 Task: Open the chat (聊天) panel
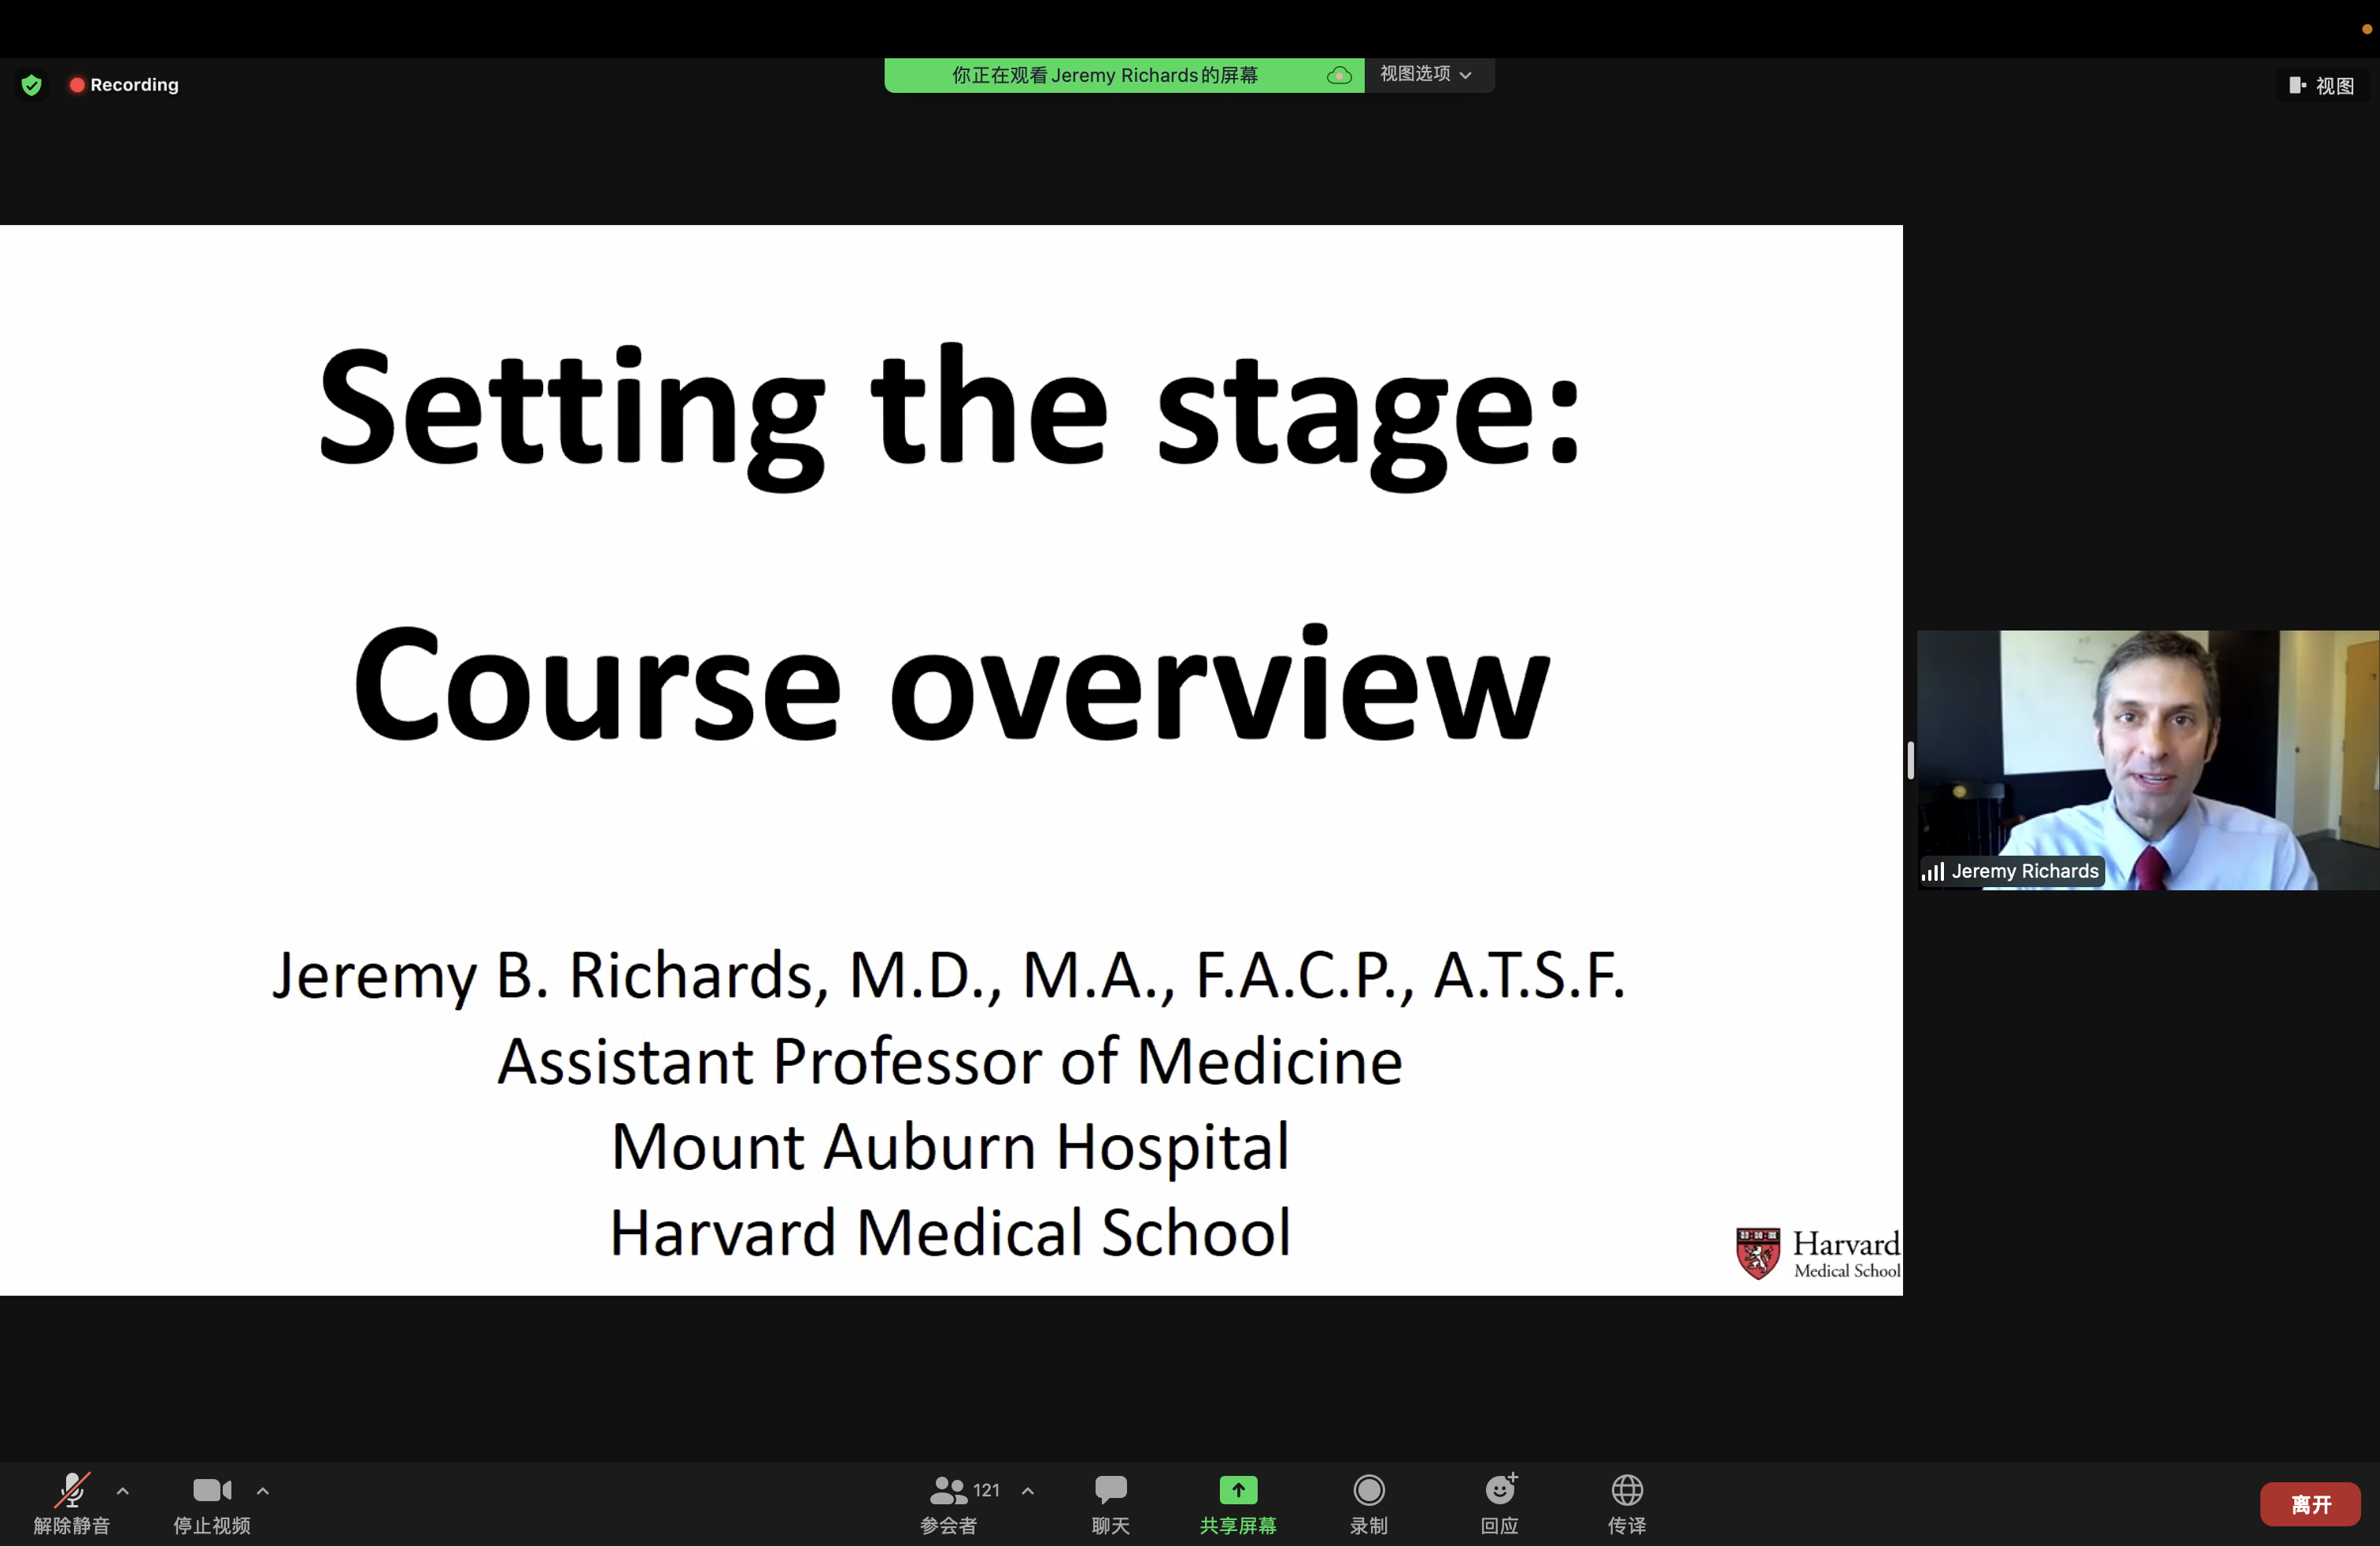point(1110,1503)
